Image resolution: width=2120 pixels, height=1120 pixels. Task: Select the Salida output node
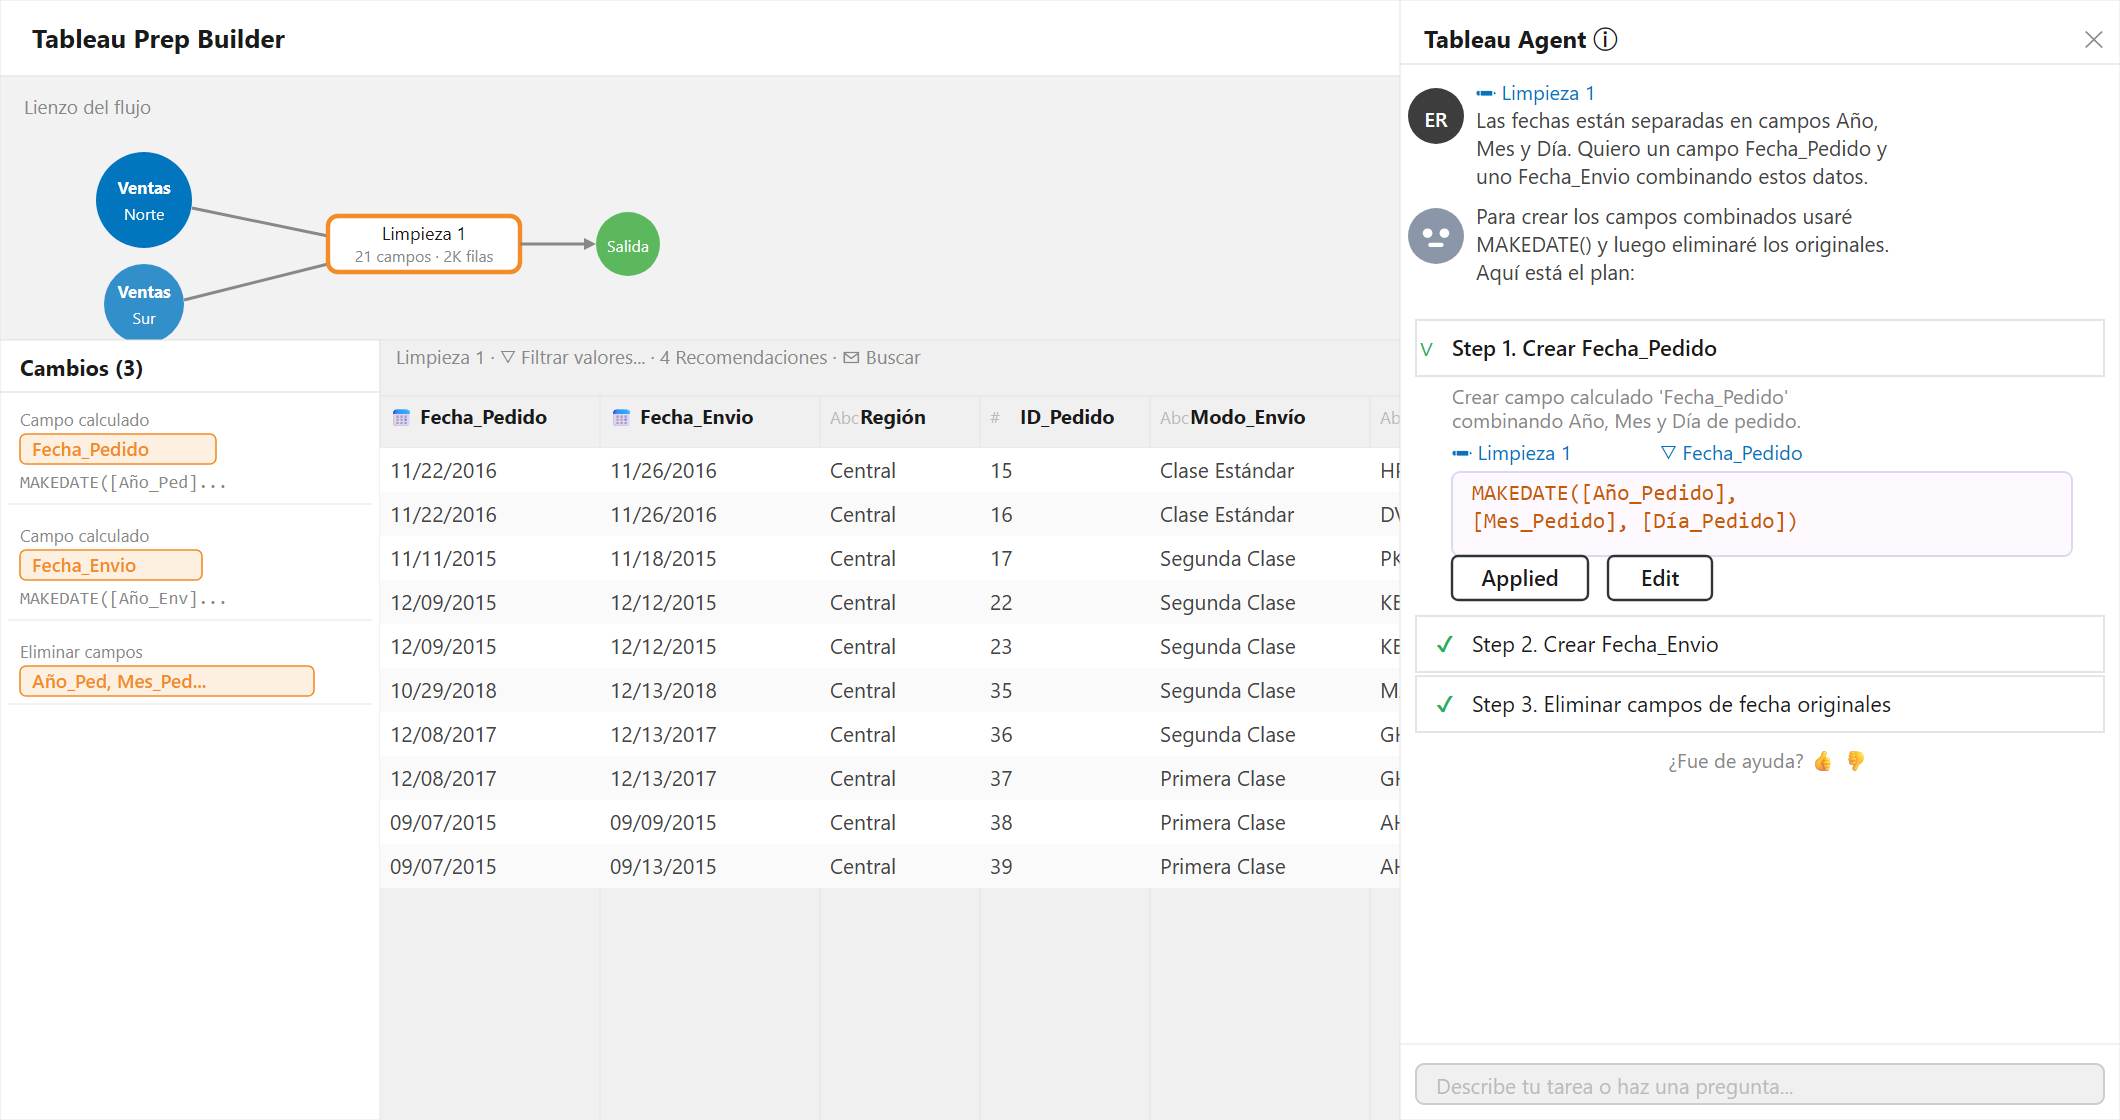click(x=628, y=245)
